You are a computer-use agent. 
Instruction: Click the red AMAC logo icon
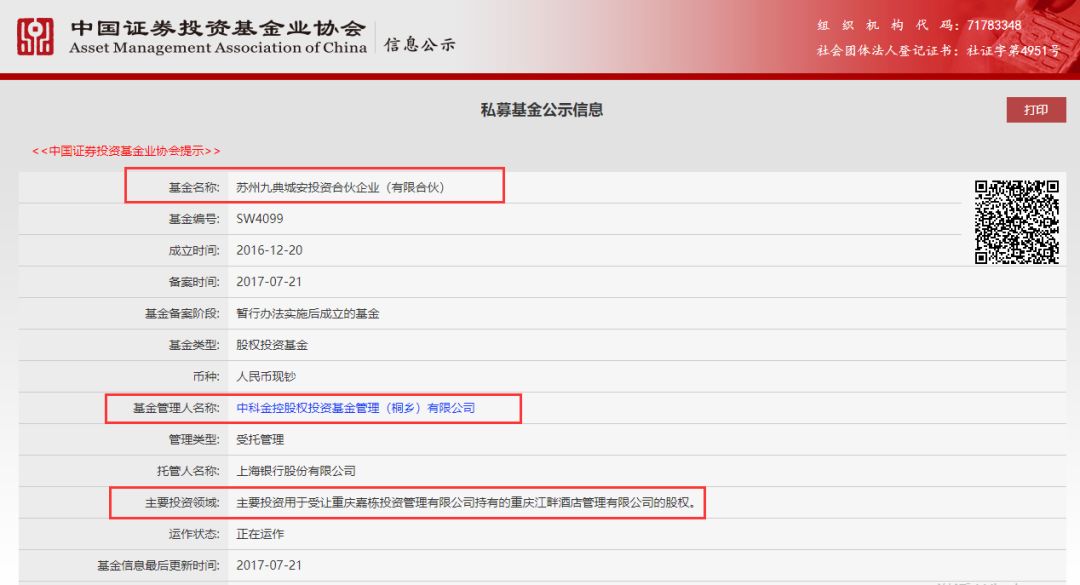pos(36,37)
